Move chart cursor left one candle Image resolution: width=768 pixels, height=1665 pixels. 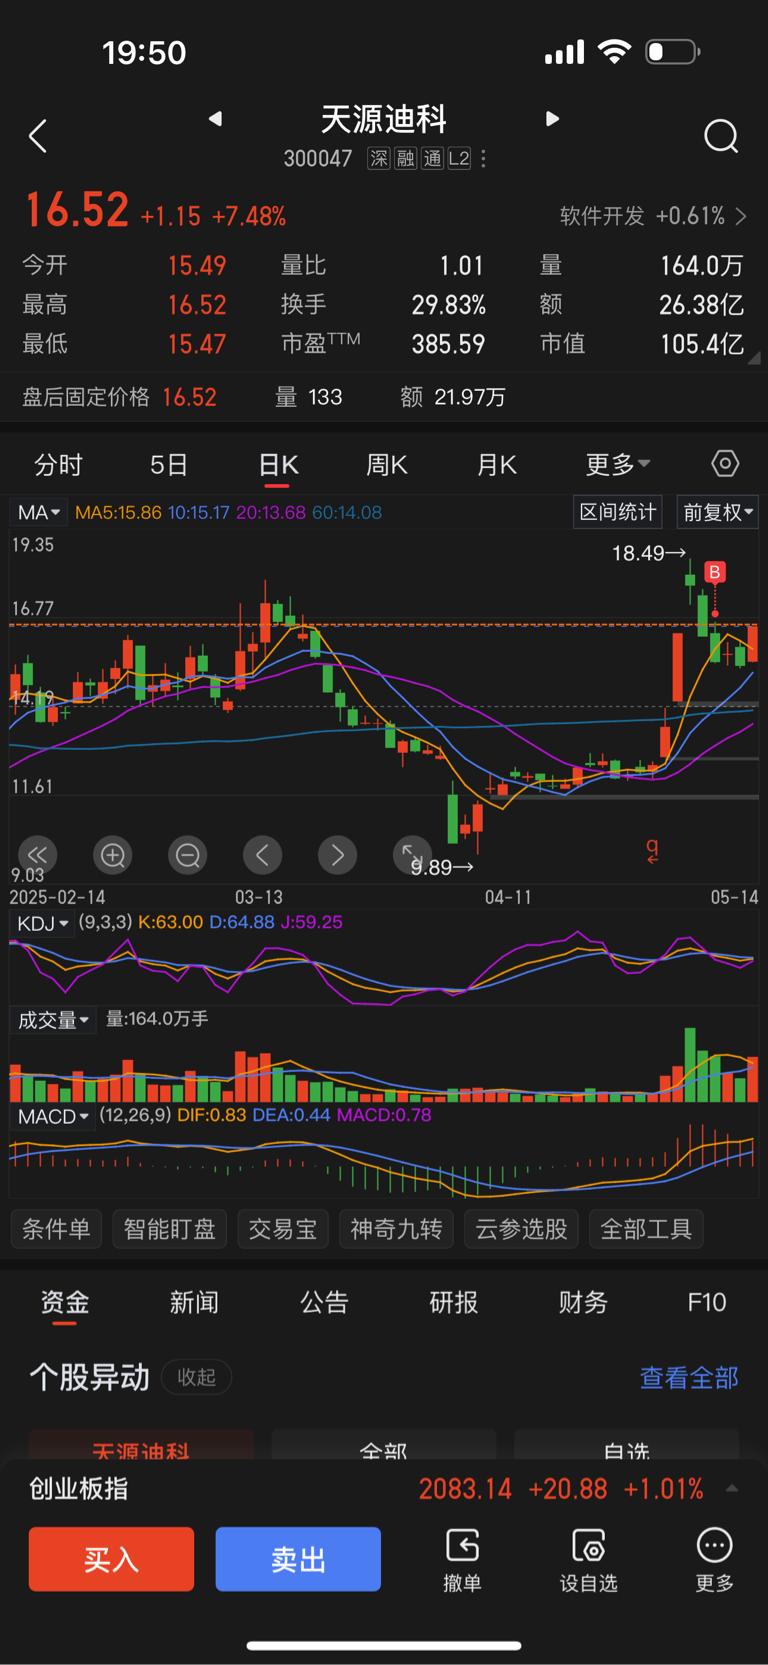tap(262, 855)
